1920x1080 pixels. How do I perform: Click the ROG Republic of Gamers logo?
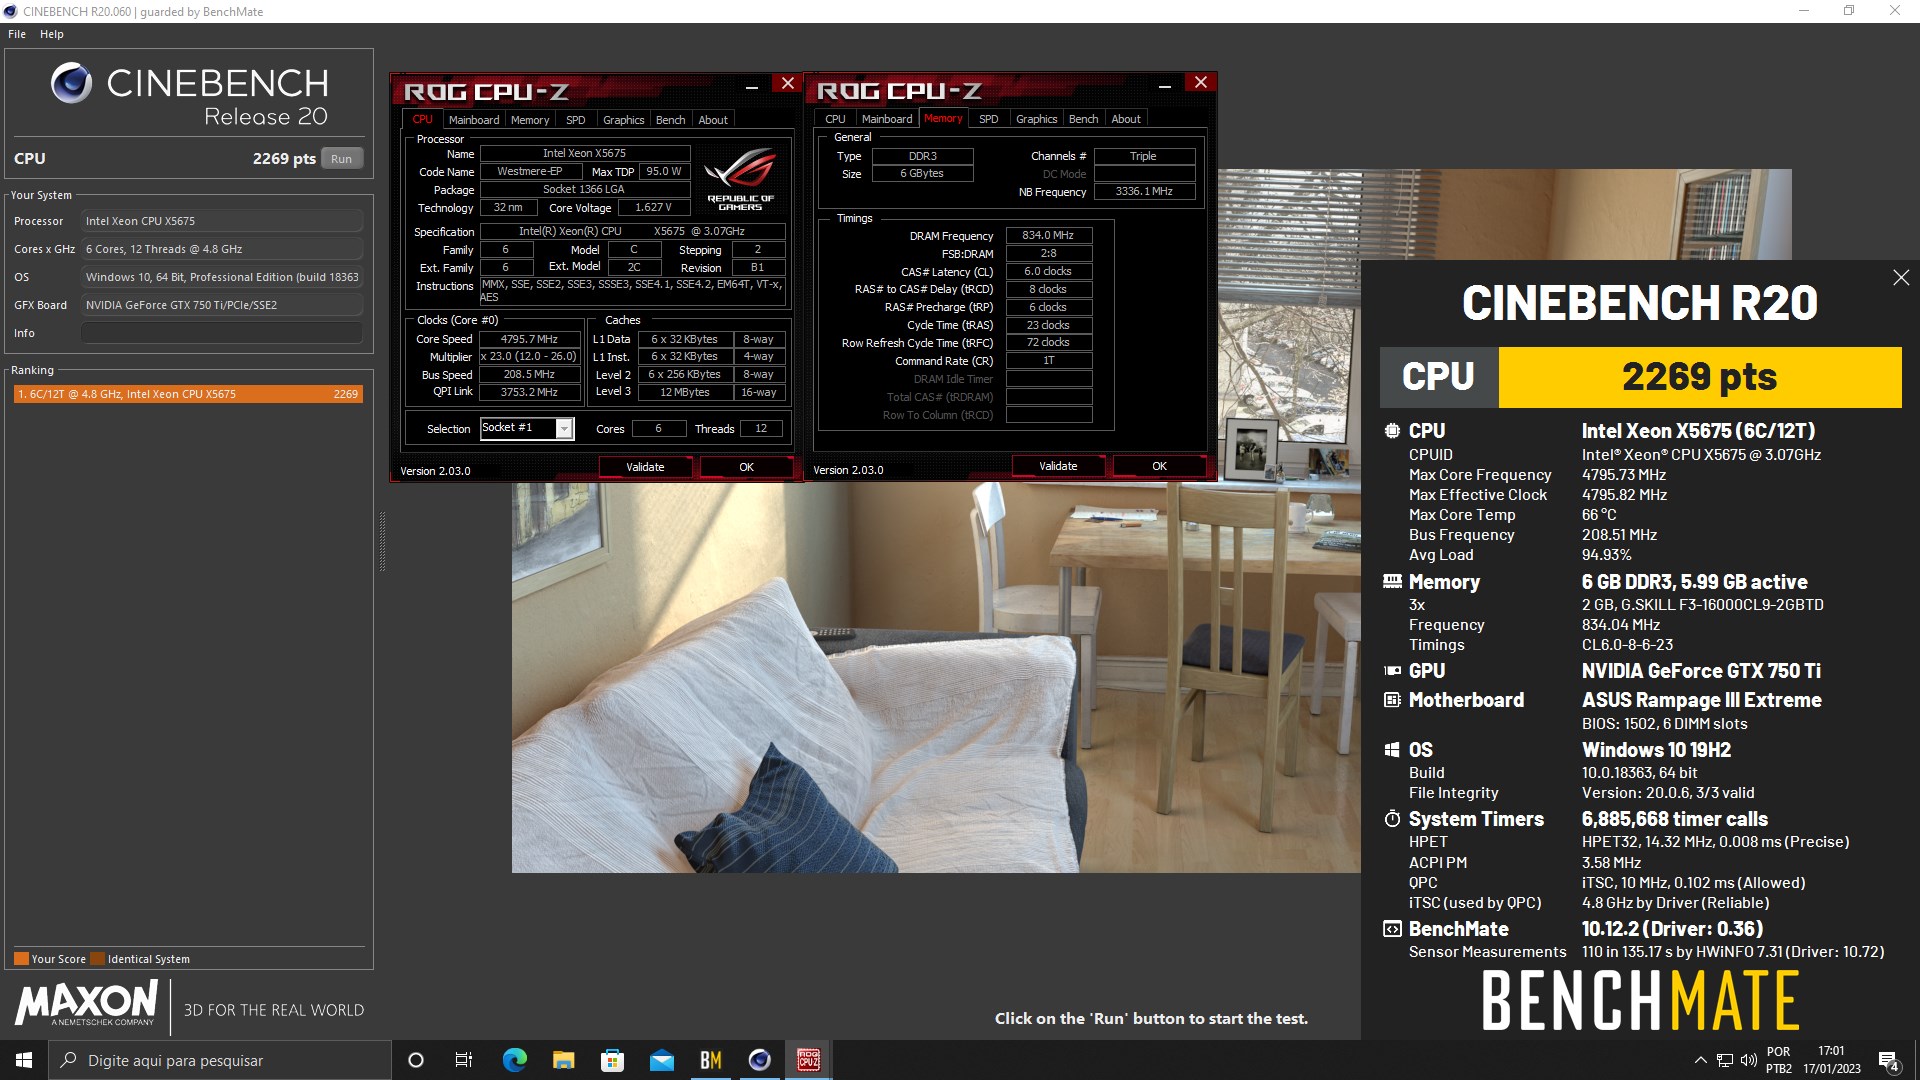click(740, 180)
